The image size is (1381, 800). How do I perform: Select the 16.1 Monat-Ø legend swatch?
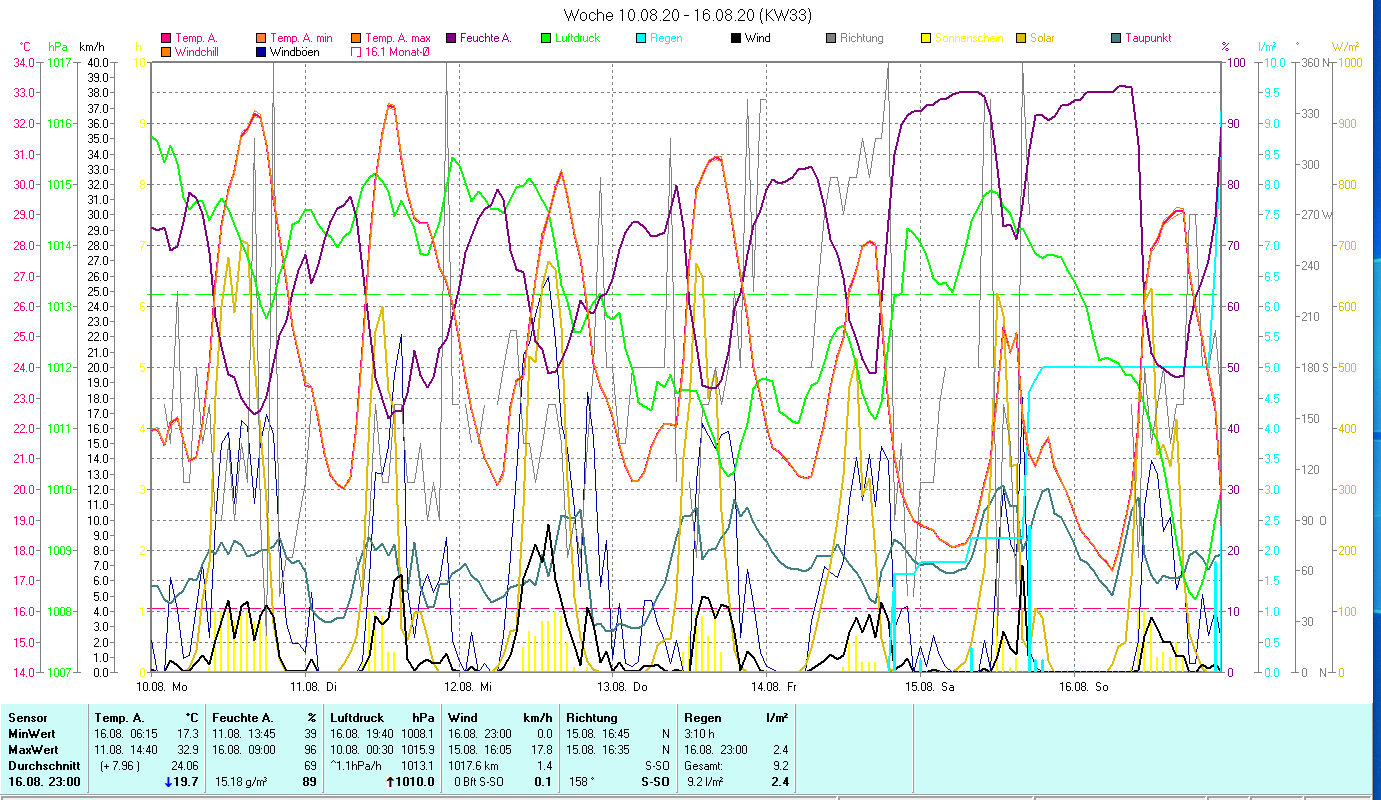355,51
